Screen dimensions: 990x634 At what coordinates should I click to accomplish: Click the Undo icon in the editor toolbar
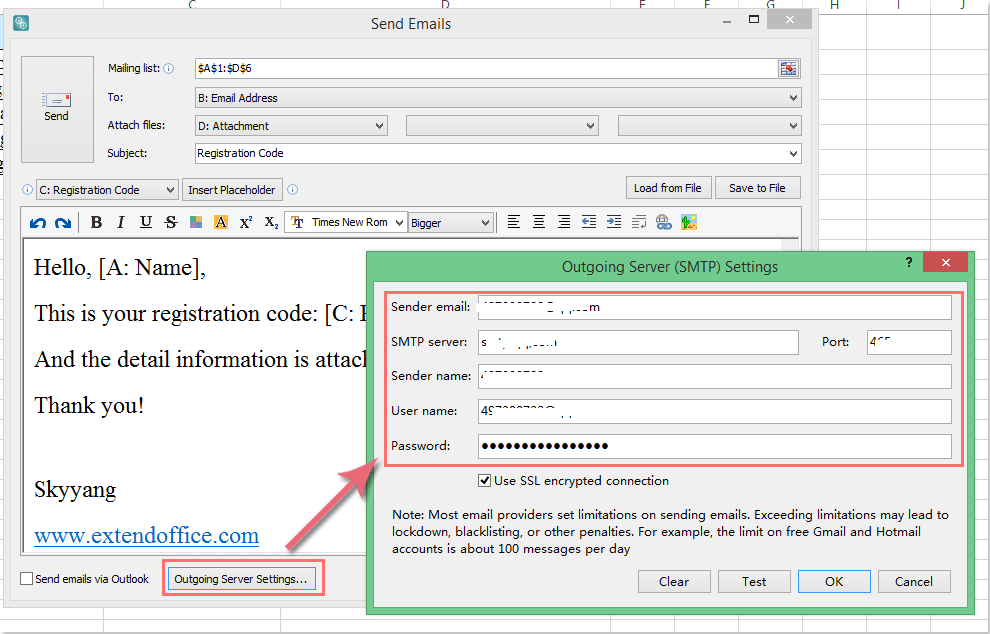pyautogui.click(x=38, y=221)
